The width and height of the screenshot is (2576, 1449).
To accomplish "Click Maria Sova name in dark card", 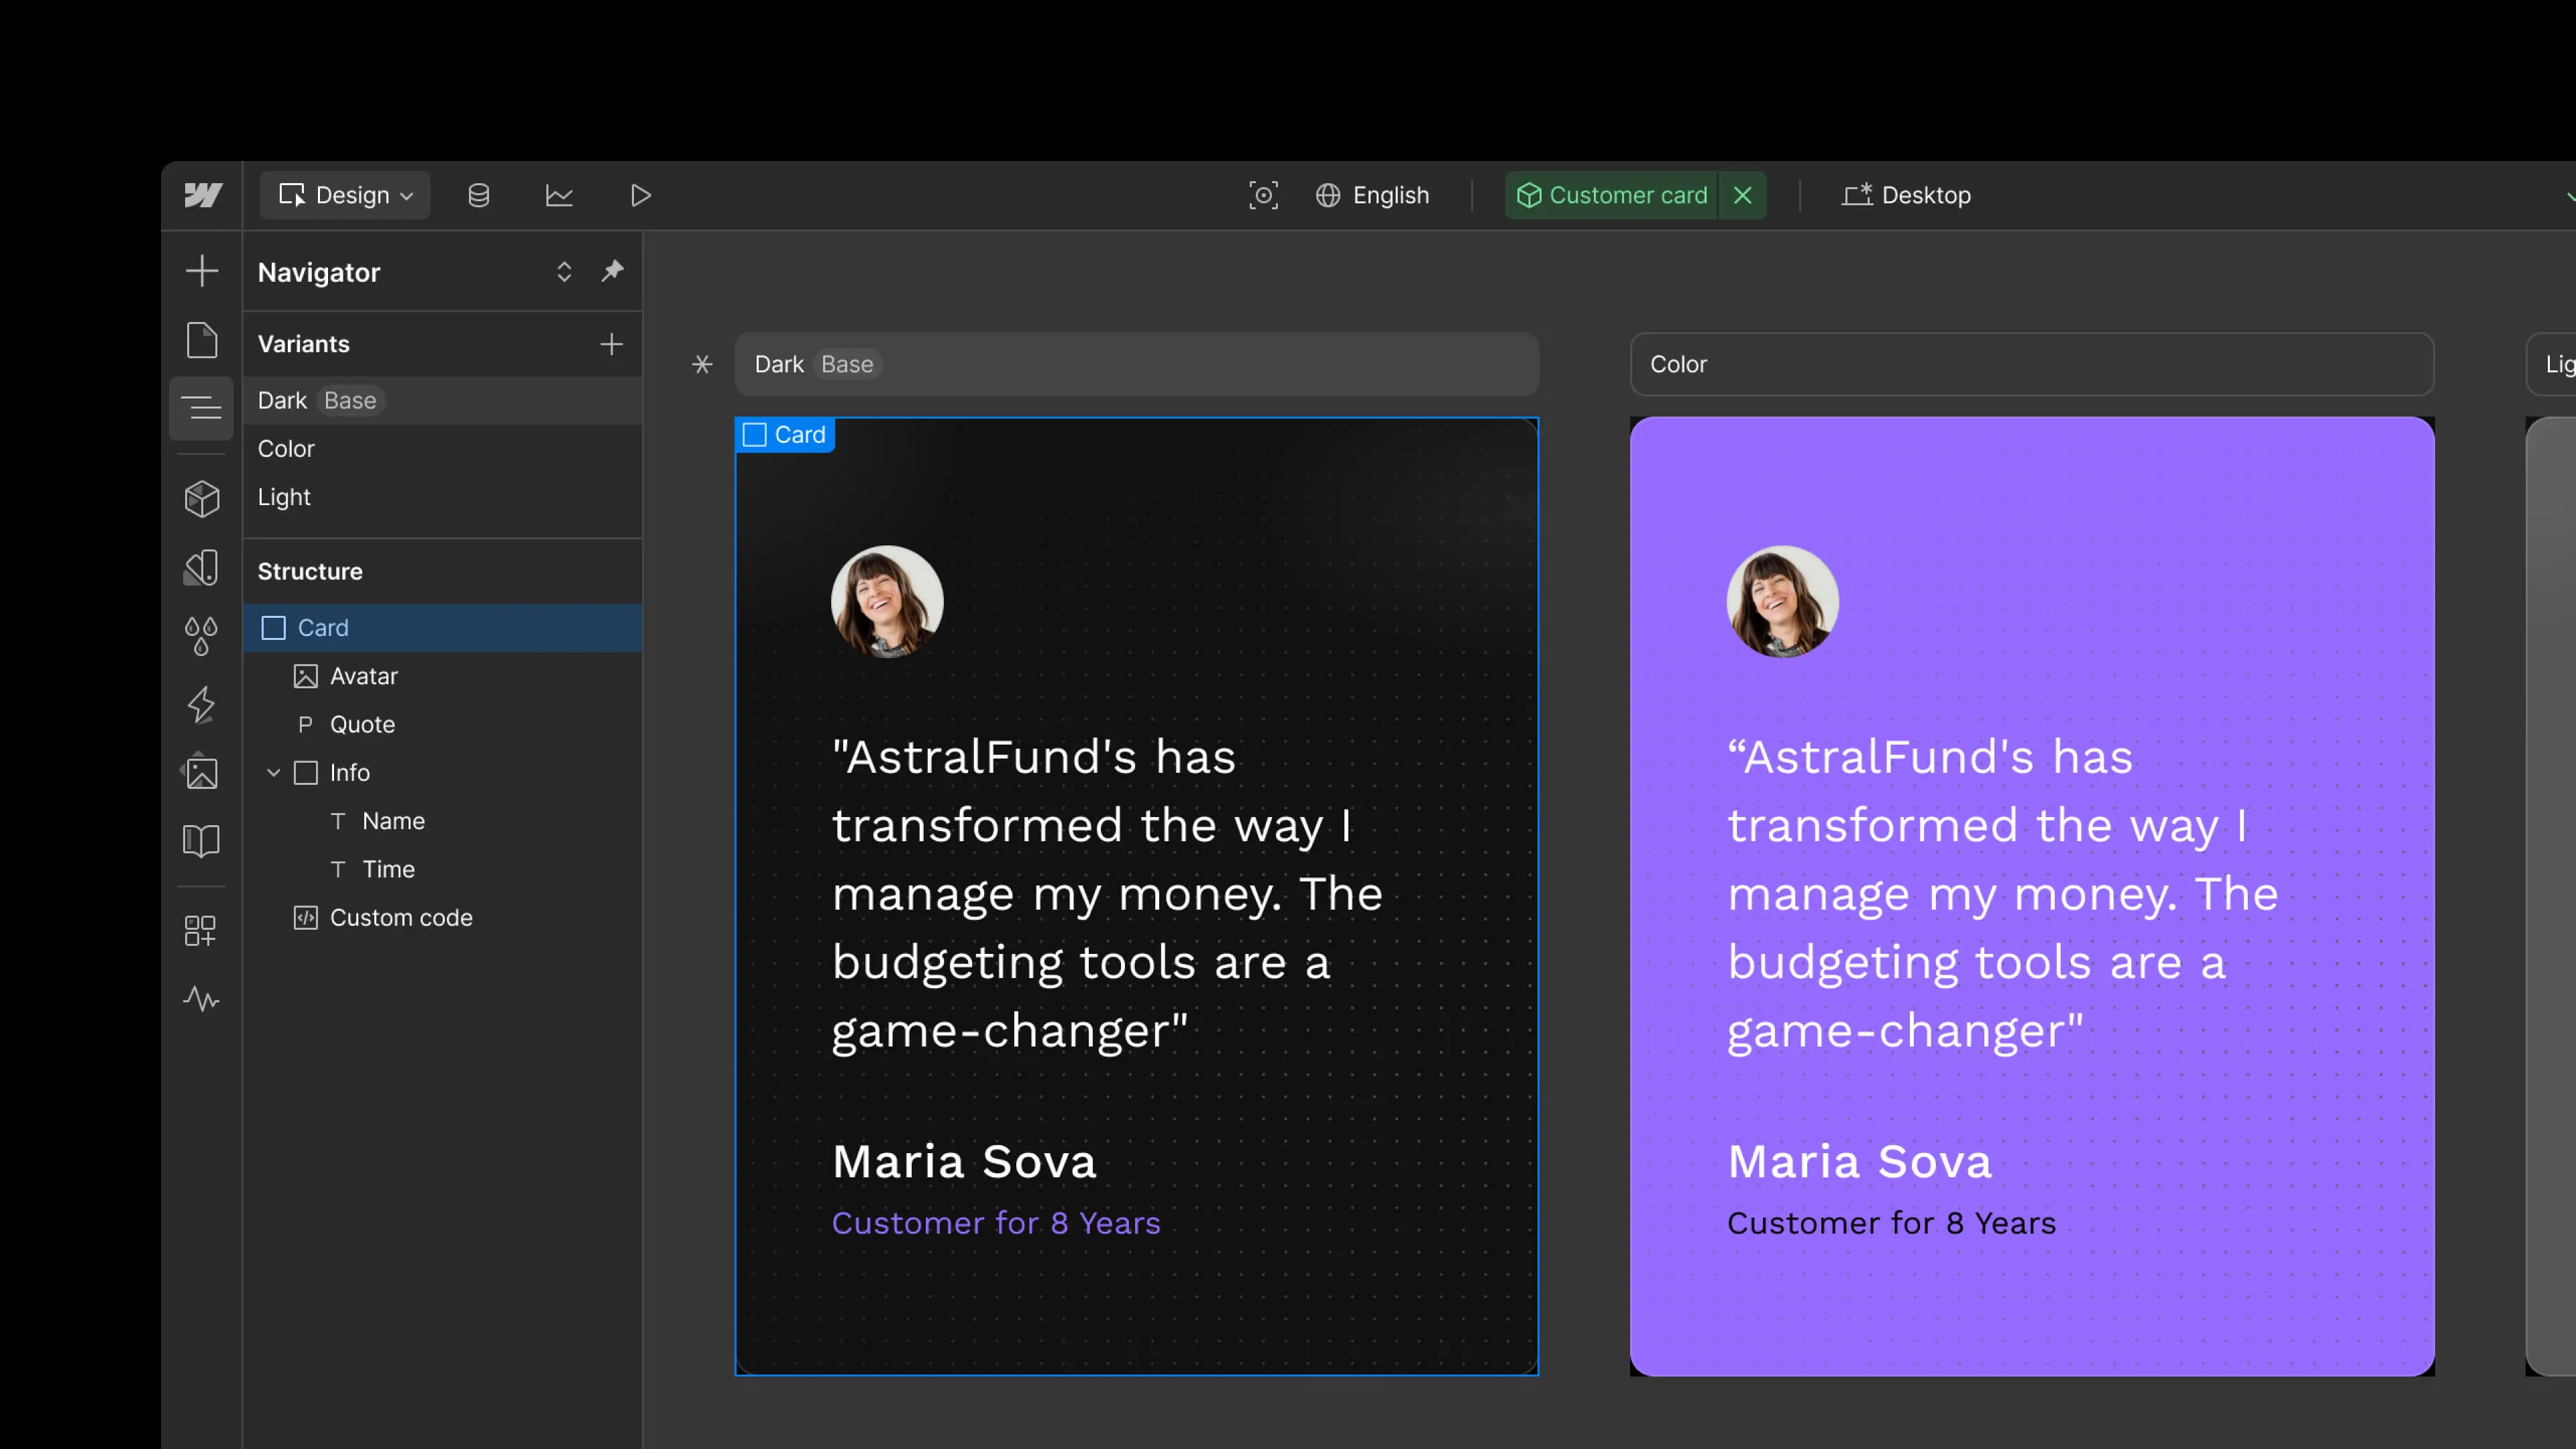I will (965, 1162).
